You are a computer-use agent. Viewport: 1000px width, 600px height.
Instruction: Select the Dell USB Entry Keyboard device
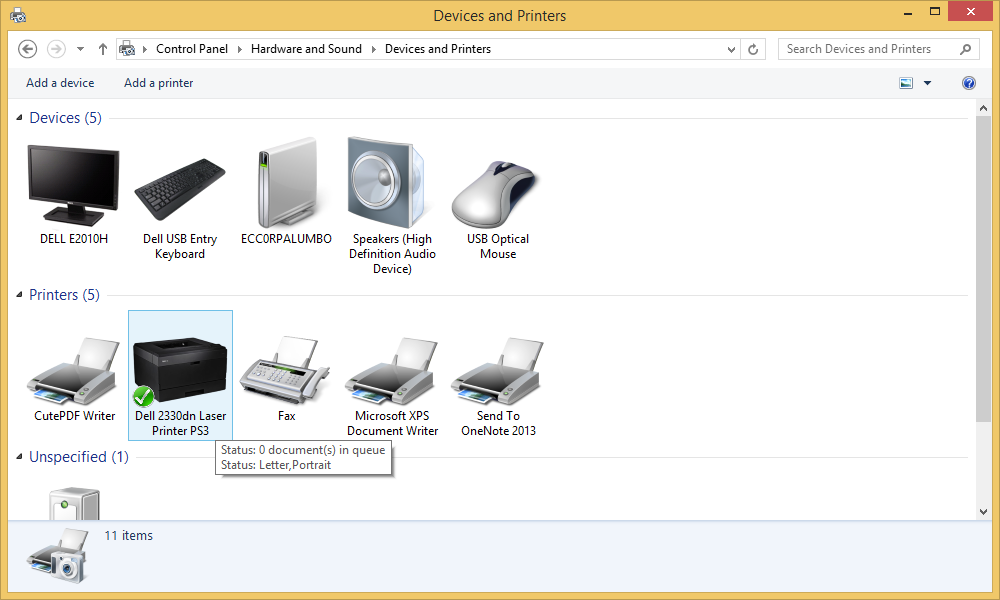(x=180, y=185)
